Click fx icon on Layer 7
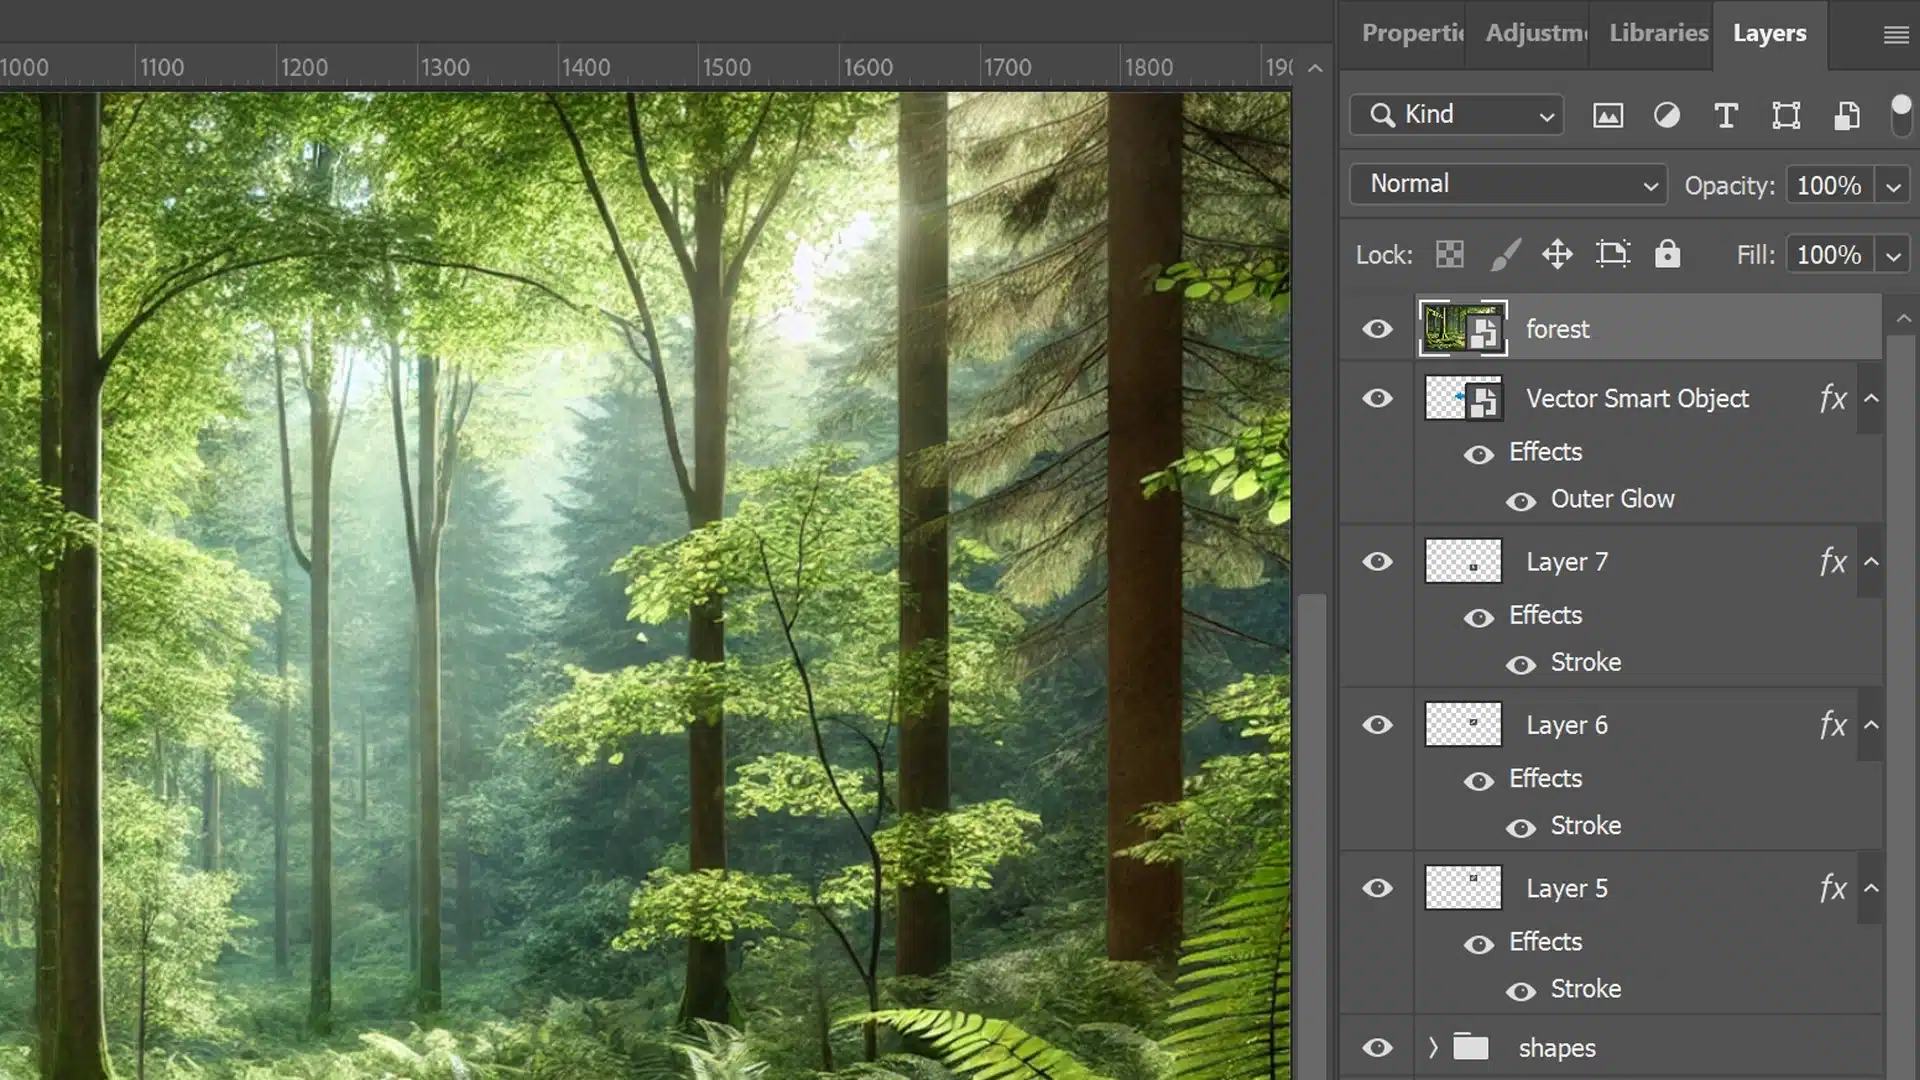This screenshot has height=1080, width=1920. pos(1833,561)
